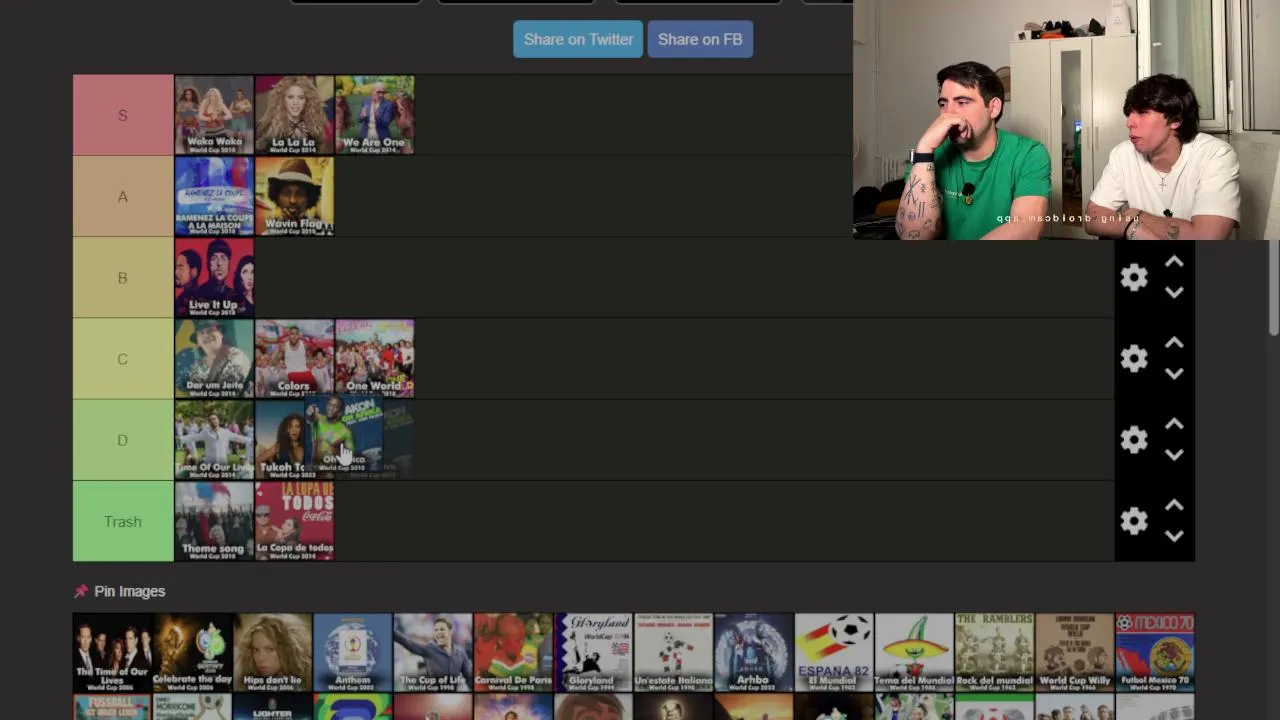This screenshot has width=1280, height=720.
Task: Select the S tier label
Action: coord(123,115)
